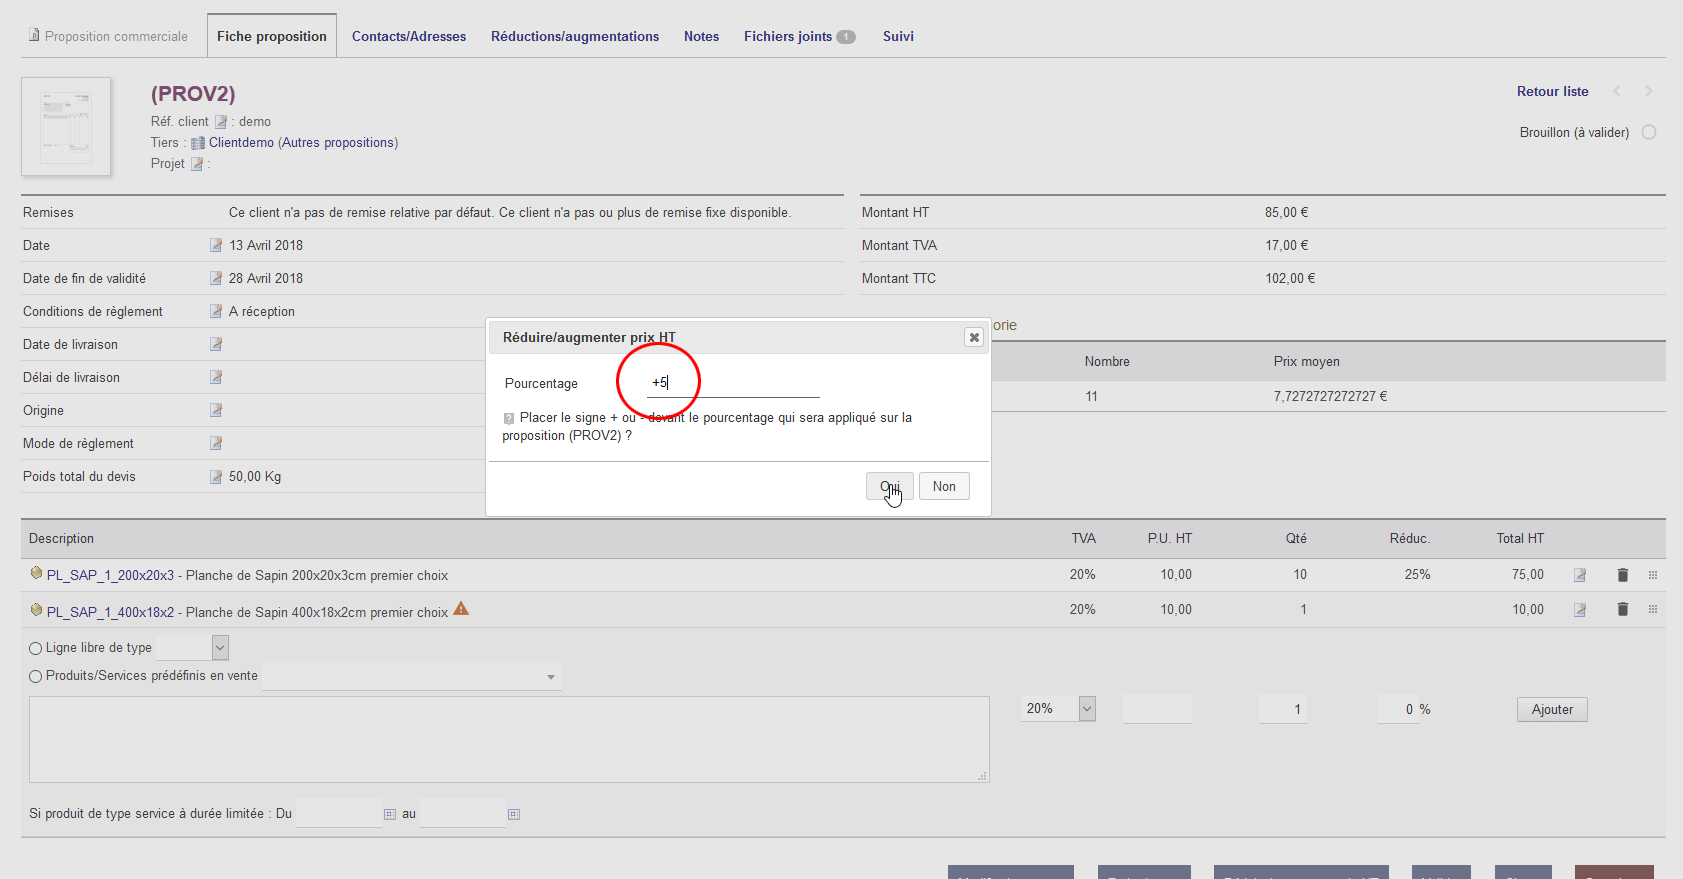Open calendar picker for Du start date
Screen dimensions: 1683x879
(390, 814)
